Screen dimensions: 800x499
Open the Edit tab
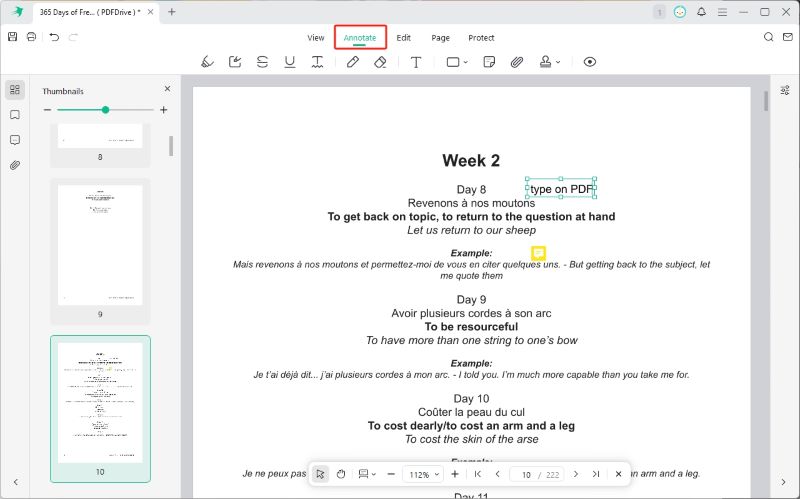tap(403, 38)
